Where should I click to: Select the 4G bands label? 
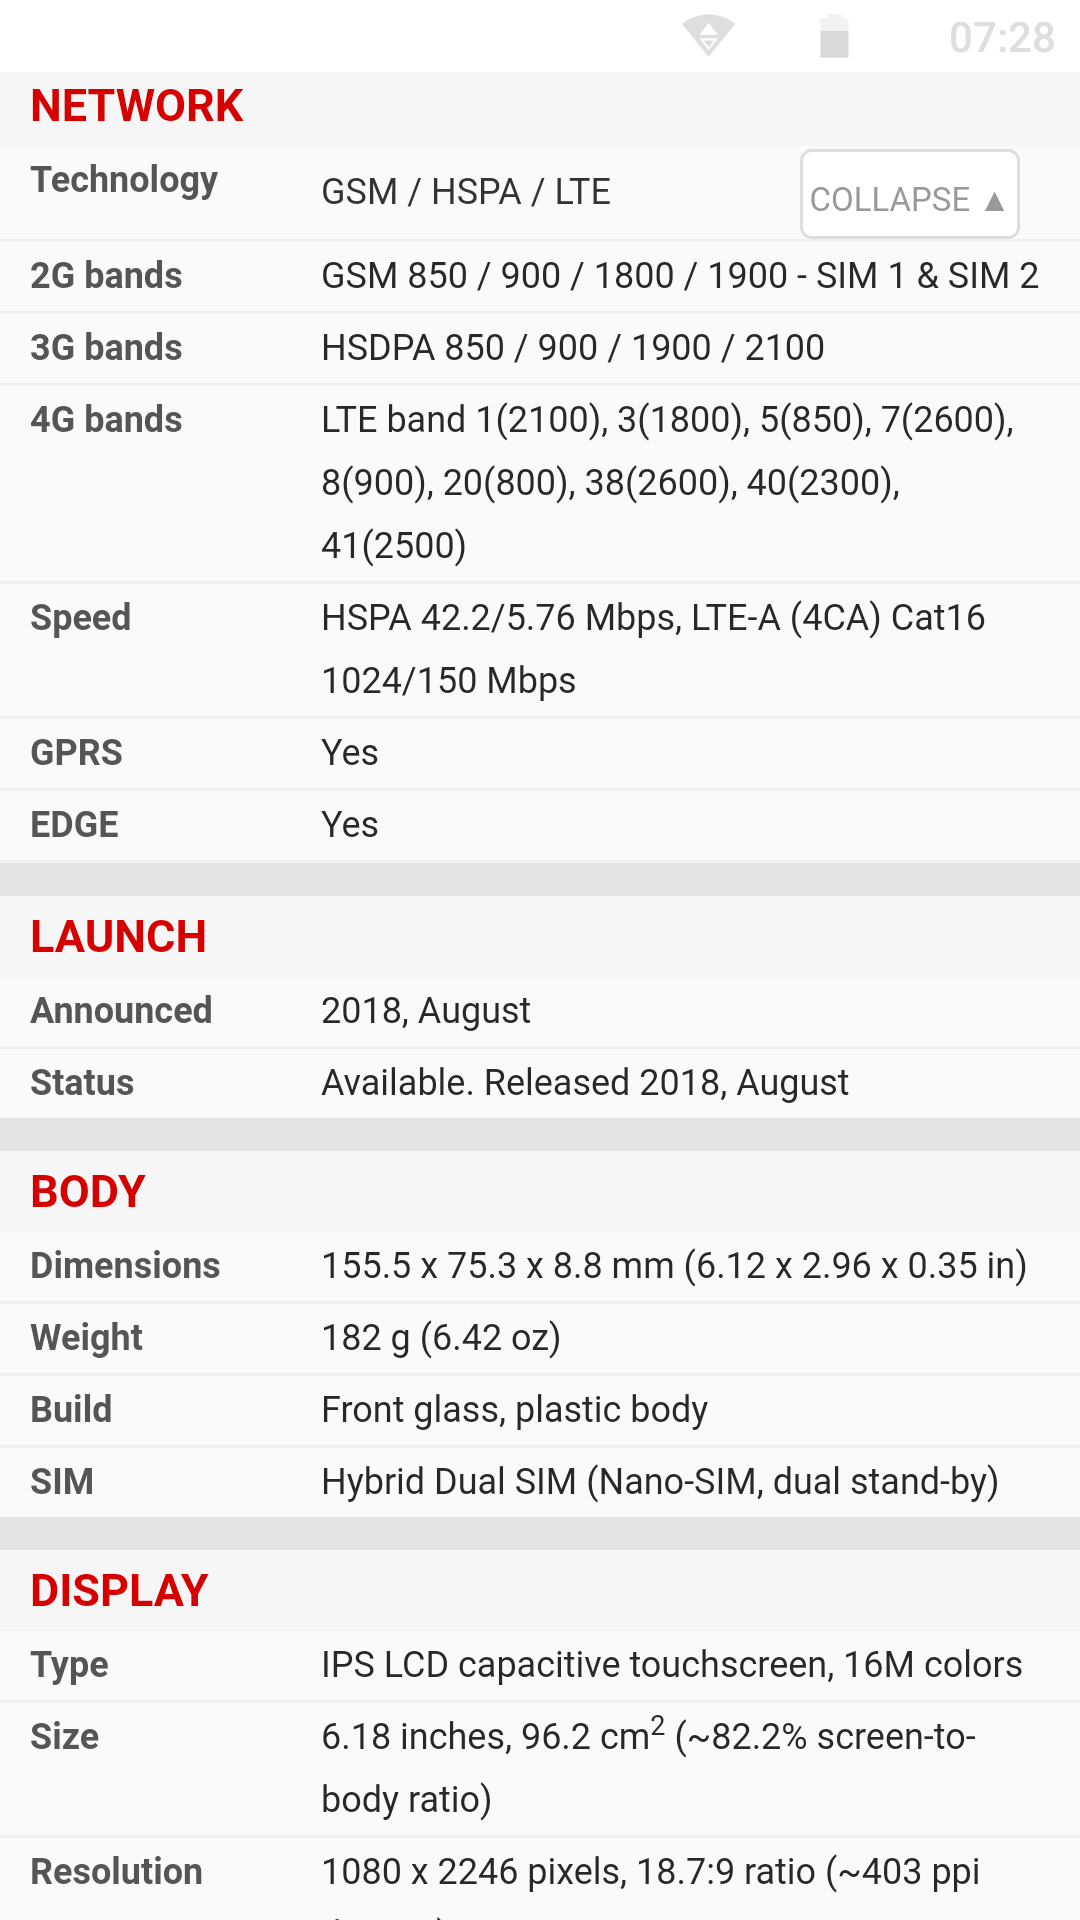point(106,420)
